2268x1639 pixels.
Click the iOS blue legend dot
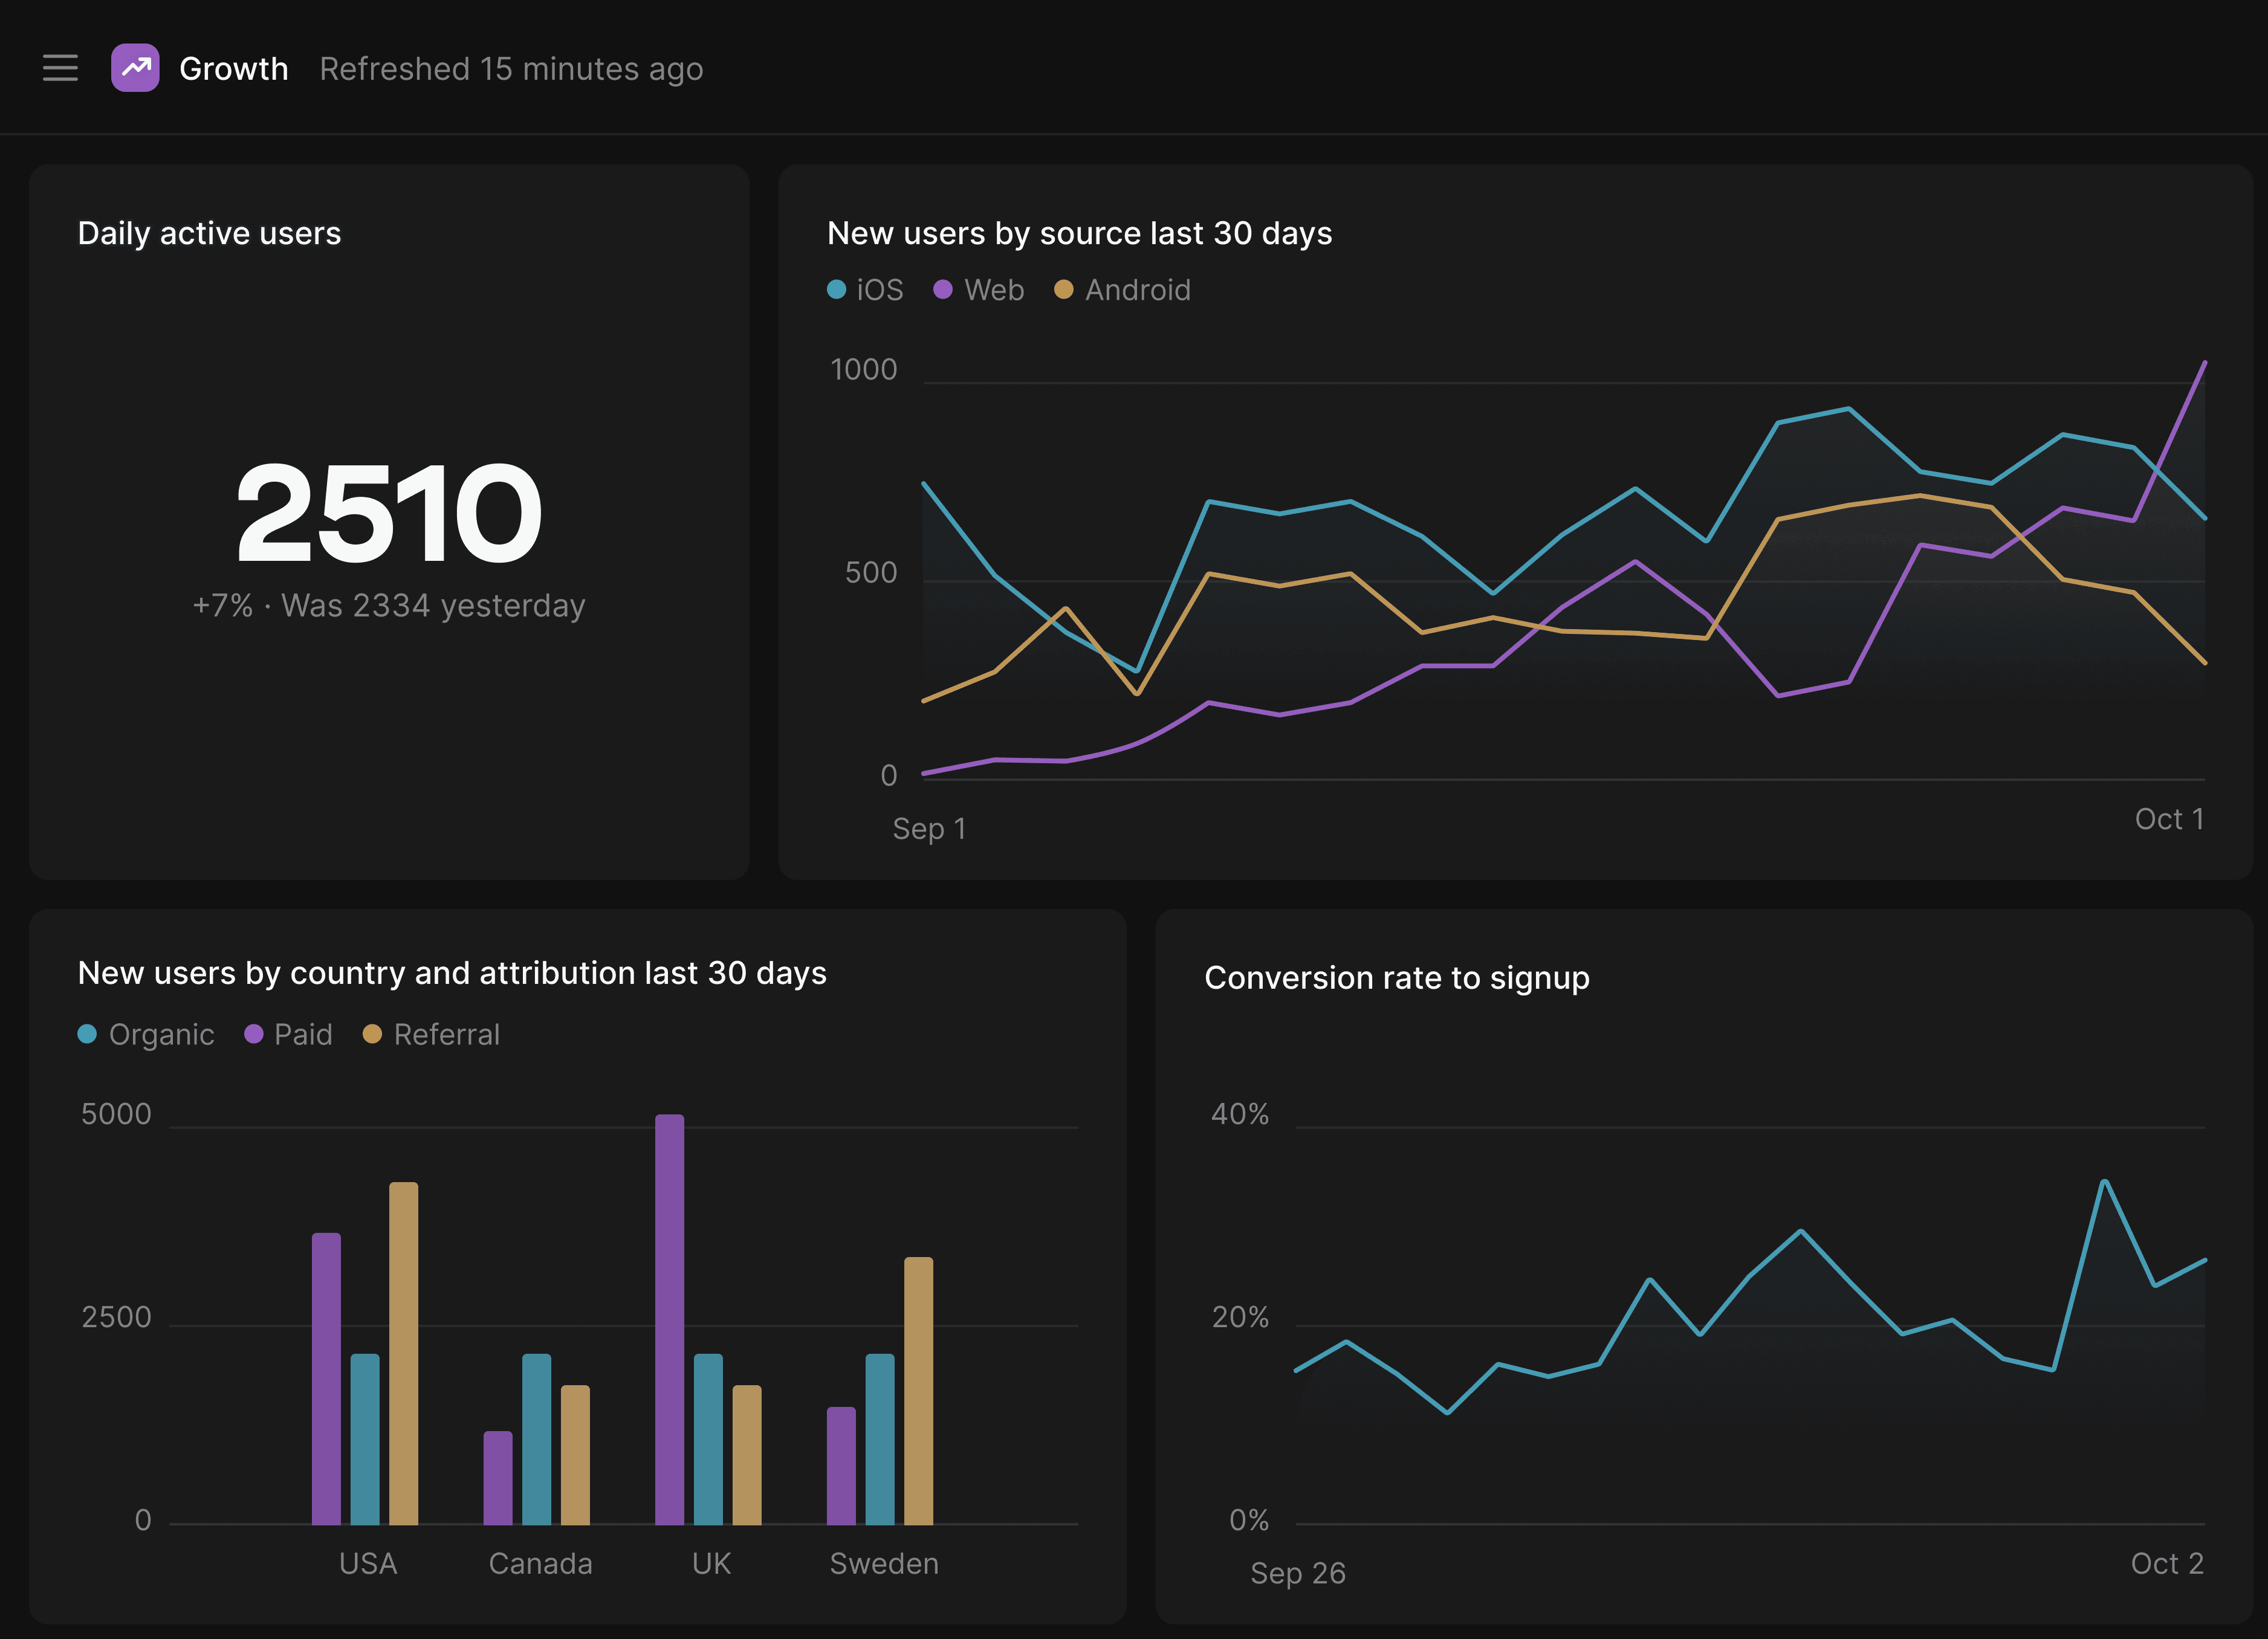pos(837,290)
